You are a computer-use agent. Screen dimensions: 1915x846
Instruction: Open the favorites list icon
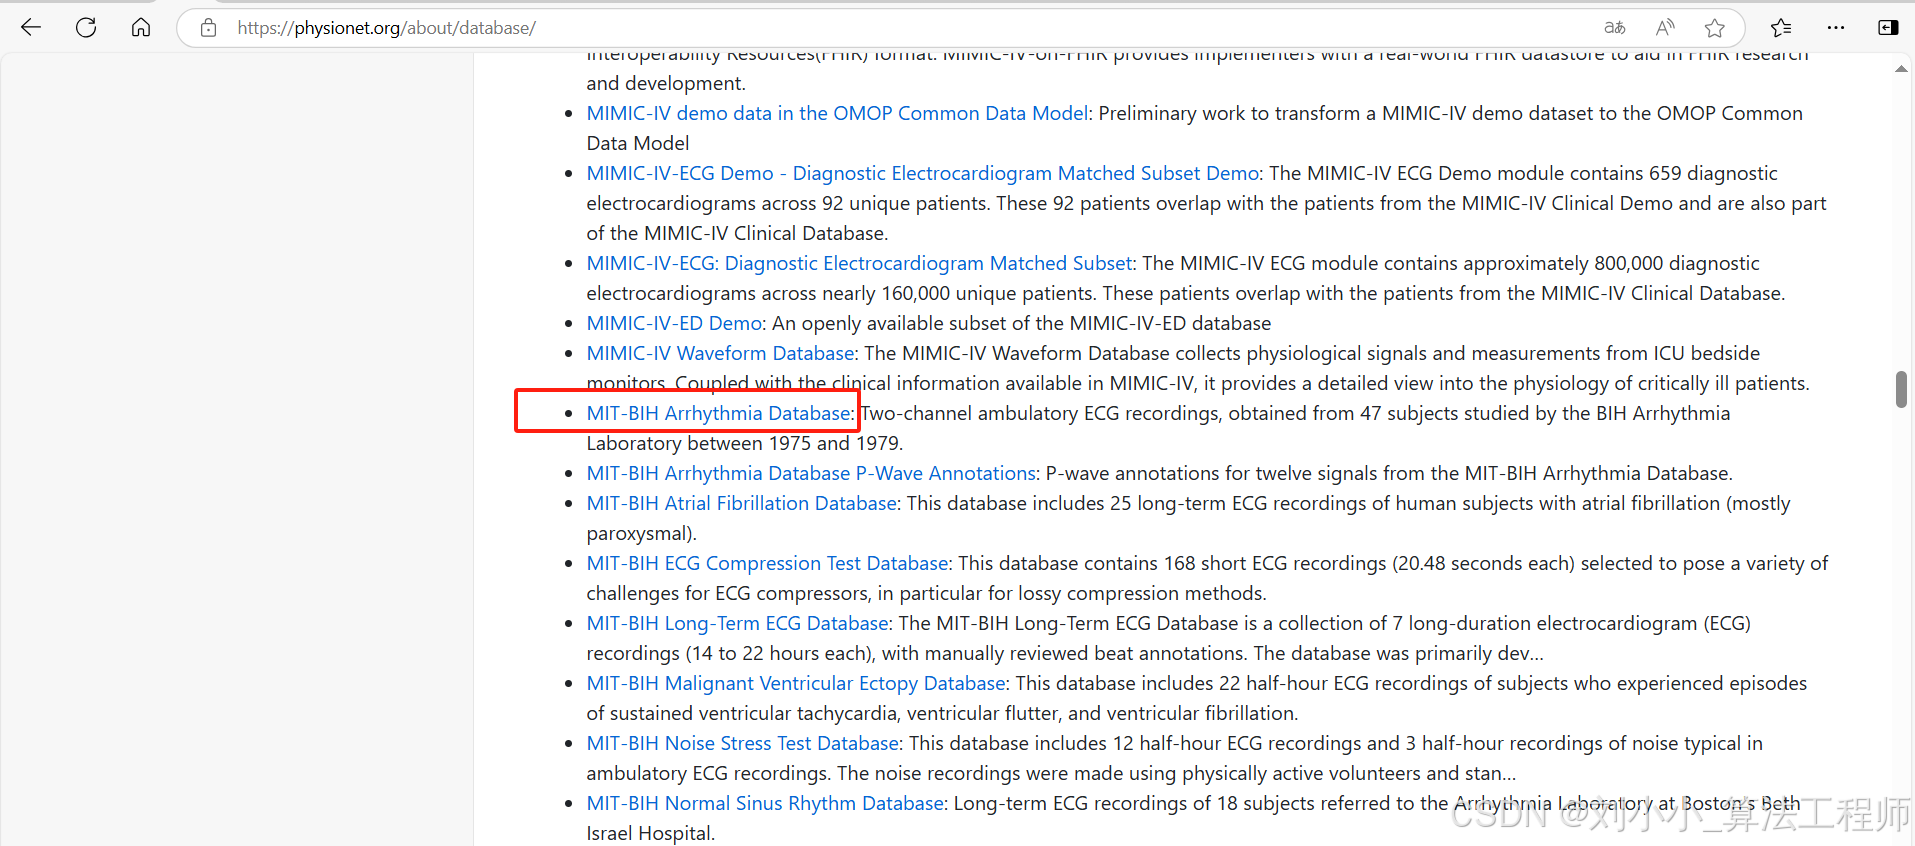1781,28
